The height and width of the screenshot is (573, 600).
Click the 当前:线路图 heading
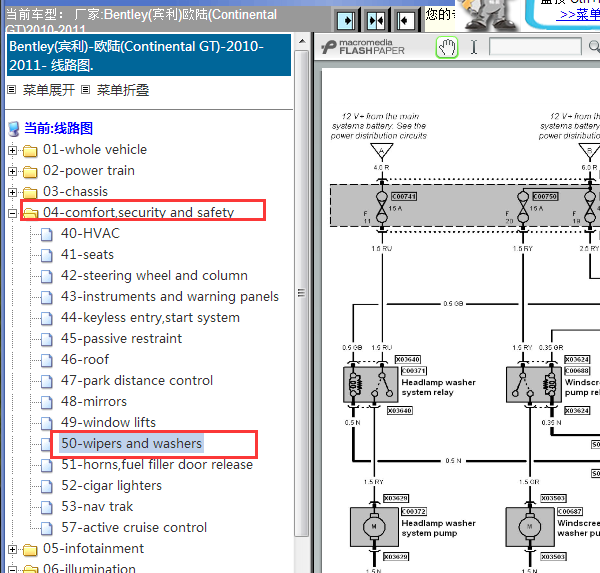[x=59, y=128]
